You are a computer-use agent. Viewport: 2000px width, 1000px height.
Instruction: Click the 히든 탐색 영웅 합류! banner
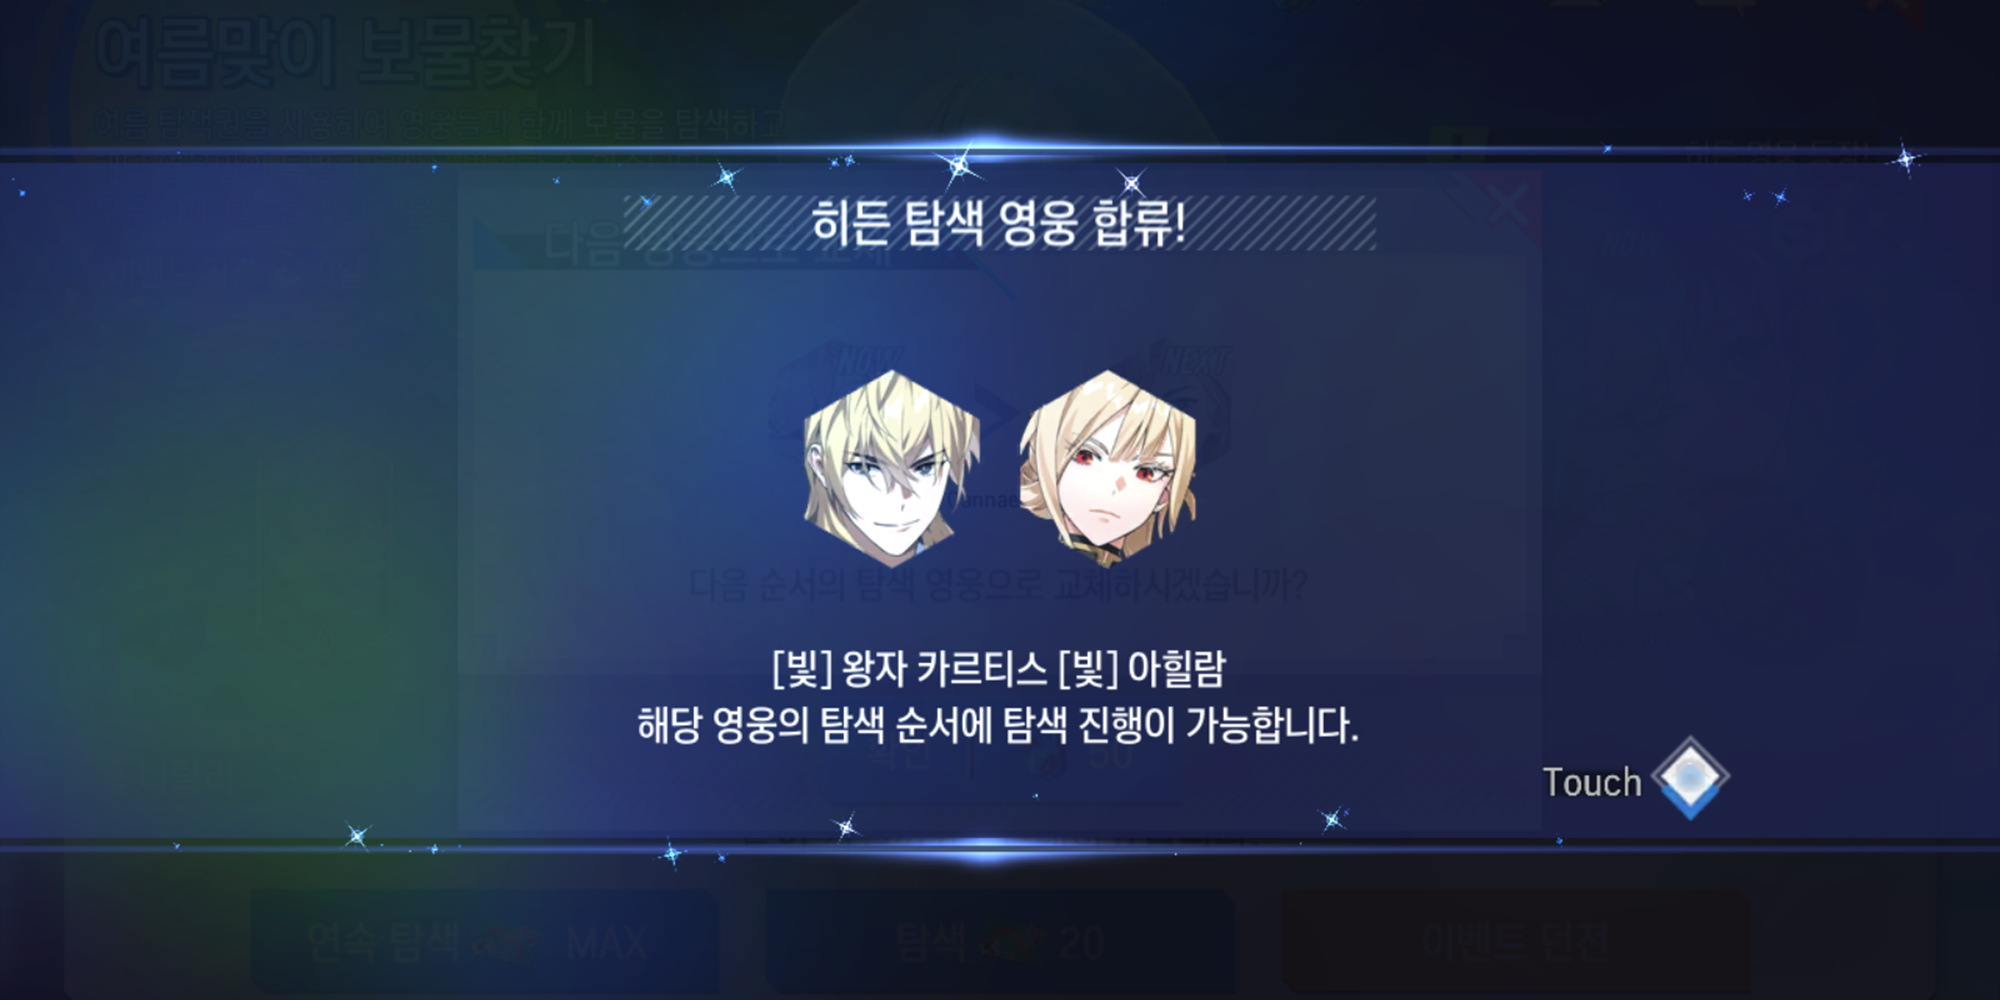1000,222
